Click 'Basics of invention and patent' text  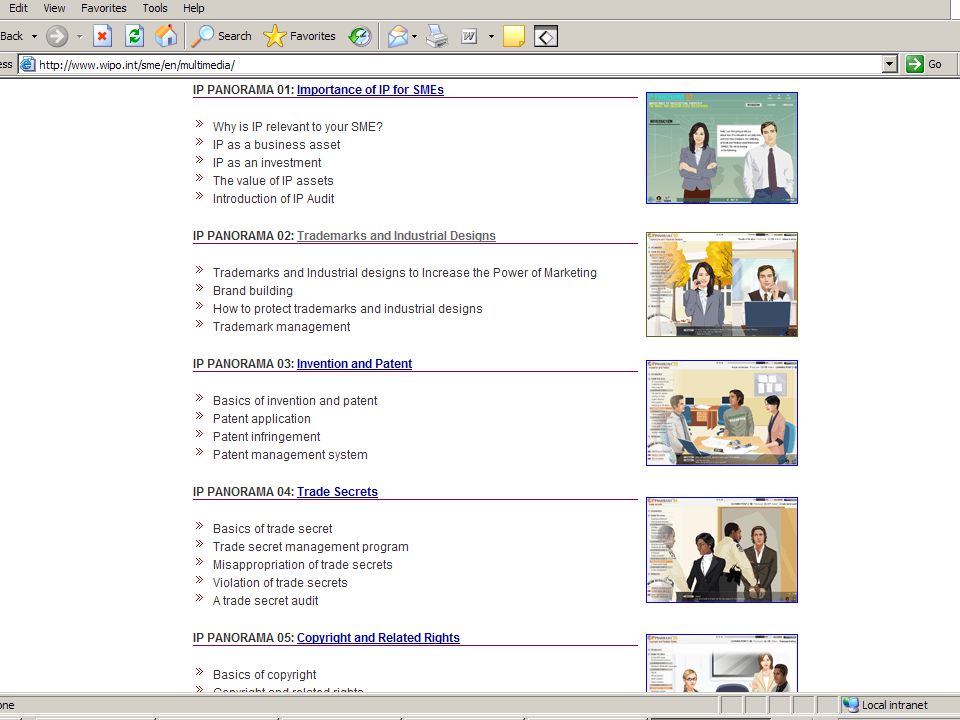pyautogui.click(x=295, y=400)
